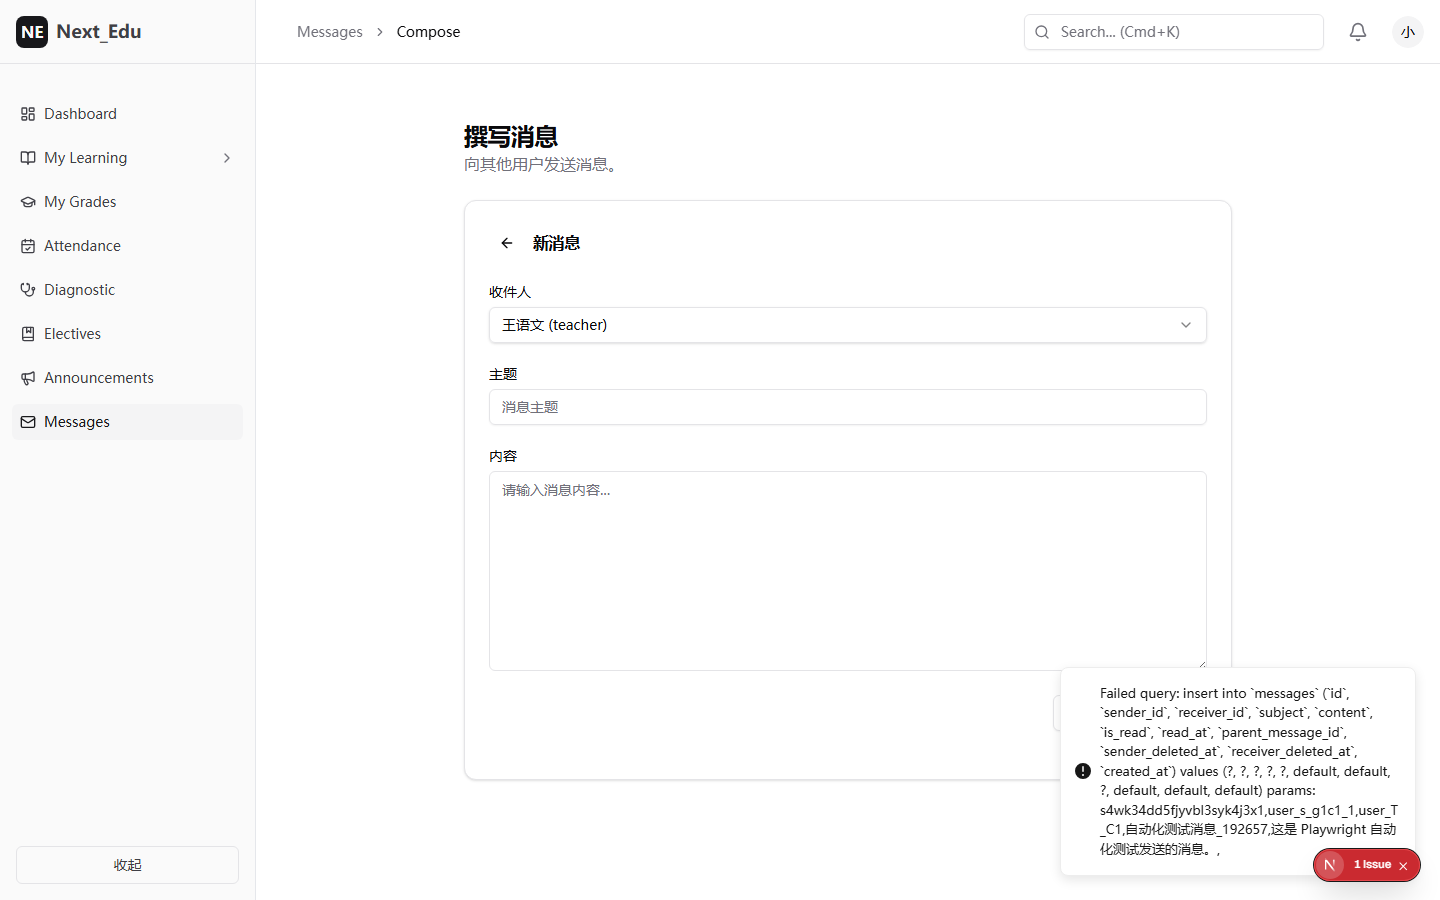Click the Messages breadcrumb link

(330, 32)
